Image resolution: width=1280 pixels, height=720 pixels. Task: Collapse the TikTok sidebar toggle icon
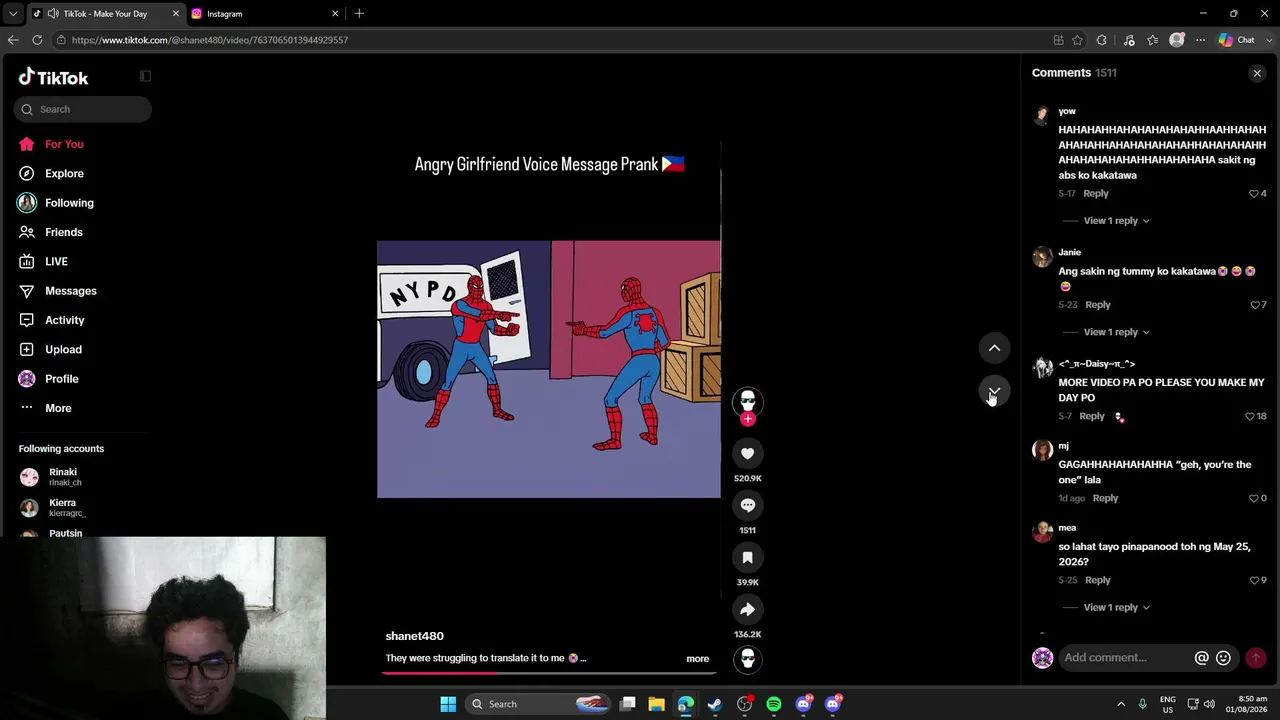(145, 76)
